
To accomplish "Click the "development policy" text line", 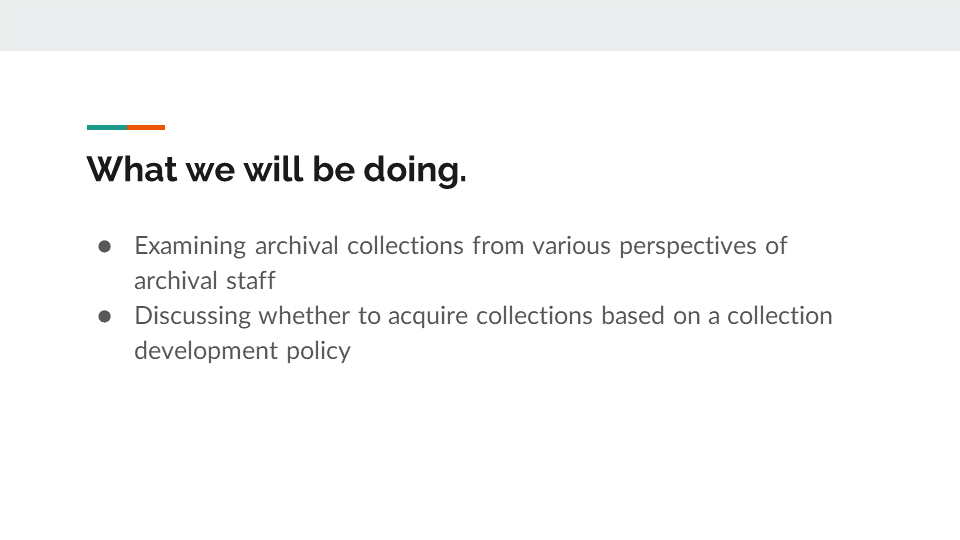I will [242, 351].
